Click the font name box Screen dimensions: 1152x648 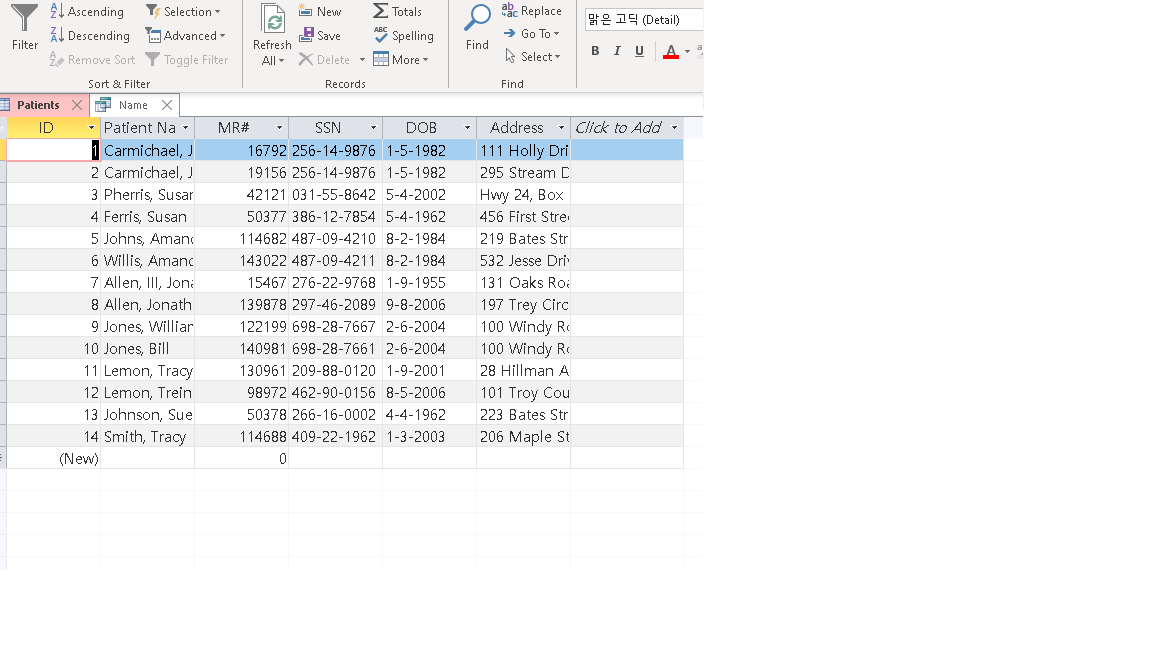[x=644, y=20]
